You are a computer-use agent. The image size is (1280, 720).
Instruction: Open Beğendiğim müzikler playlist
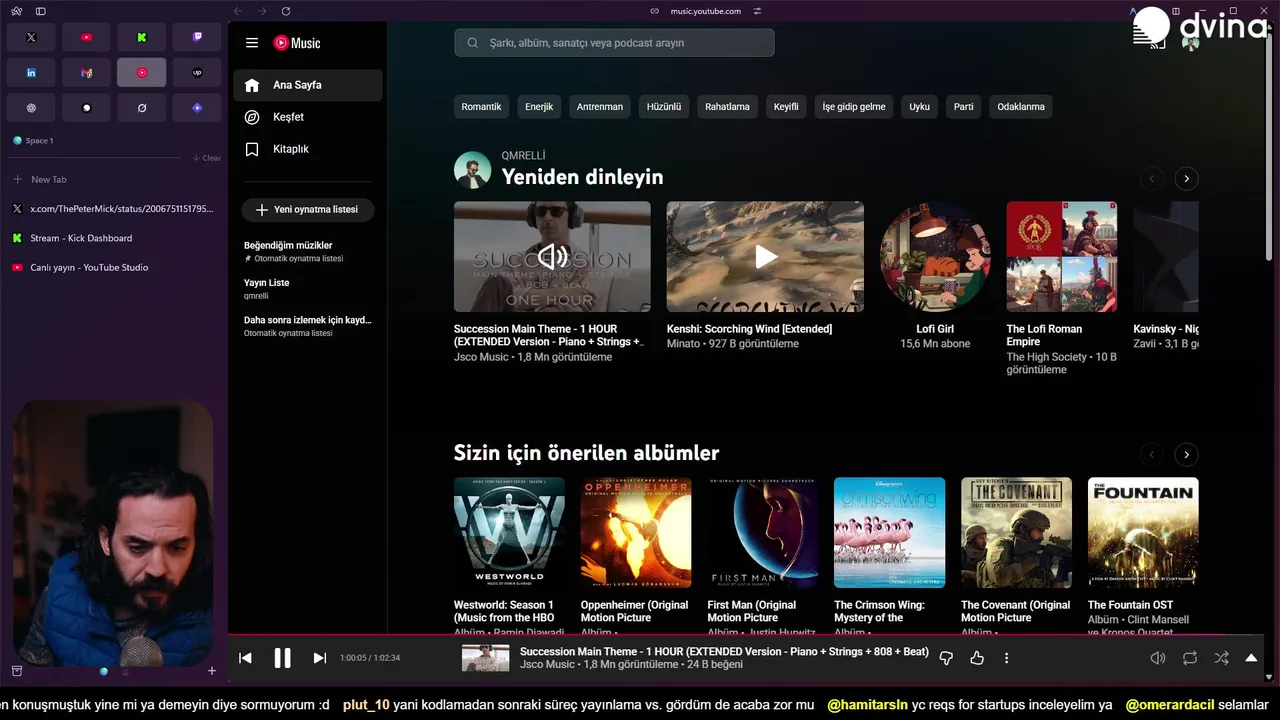308,251
